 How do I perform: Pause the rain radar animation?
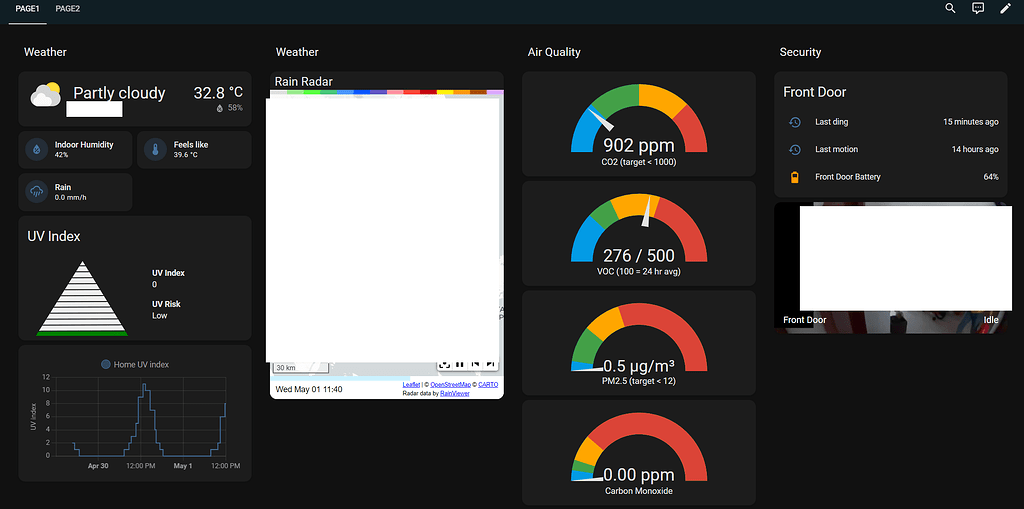click(460, 365)
